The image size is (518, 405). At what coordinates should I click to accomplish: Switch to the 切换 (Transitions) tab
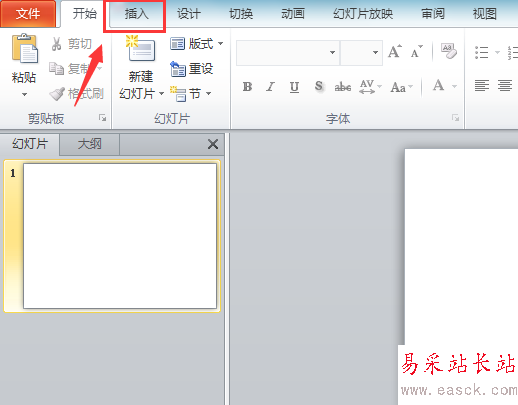(241, 14)
